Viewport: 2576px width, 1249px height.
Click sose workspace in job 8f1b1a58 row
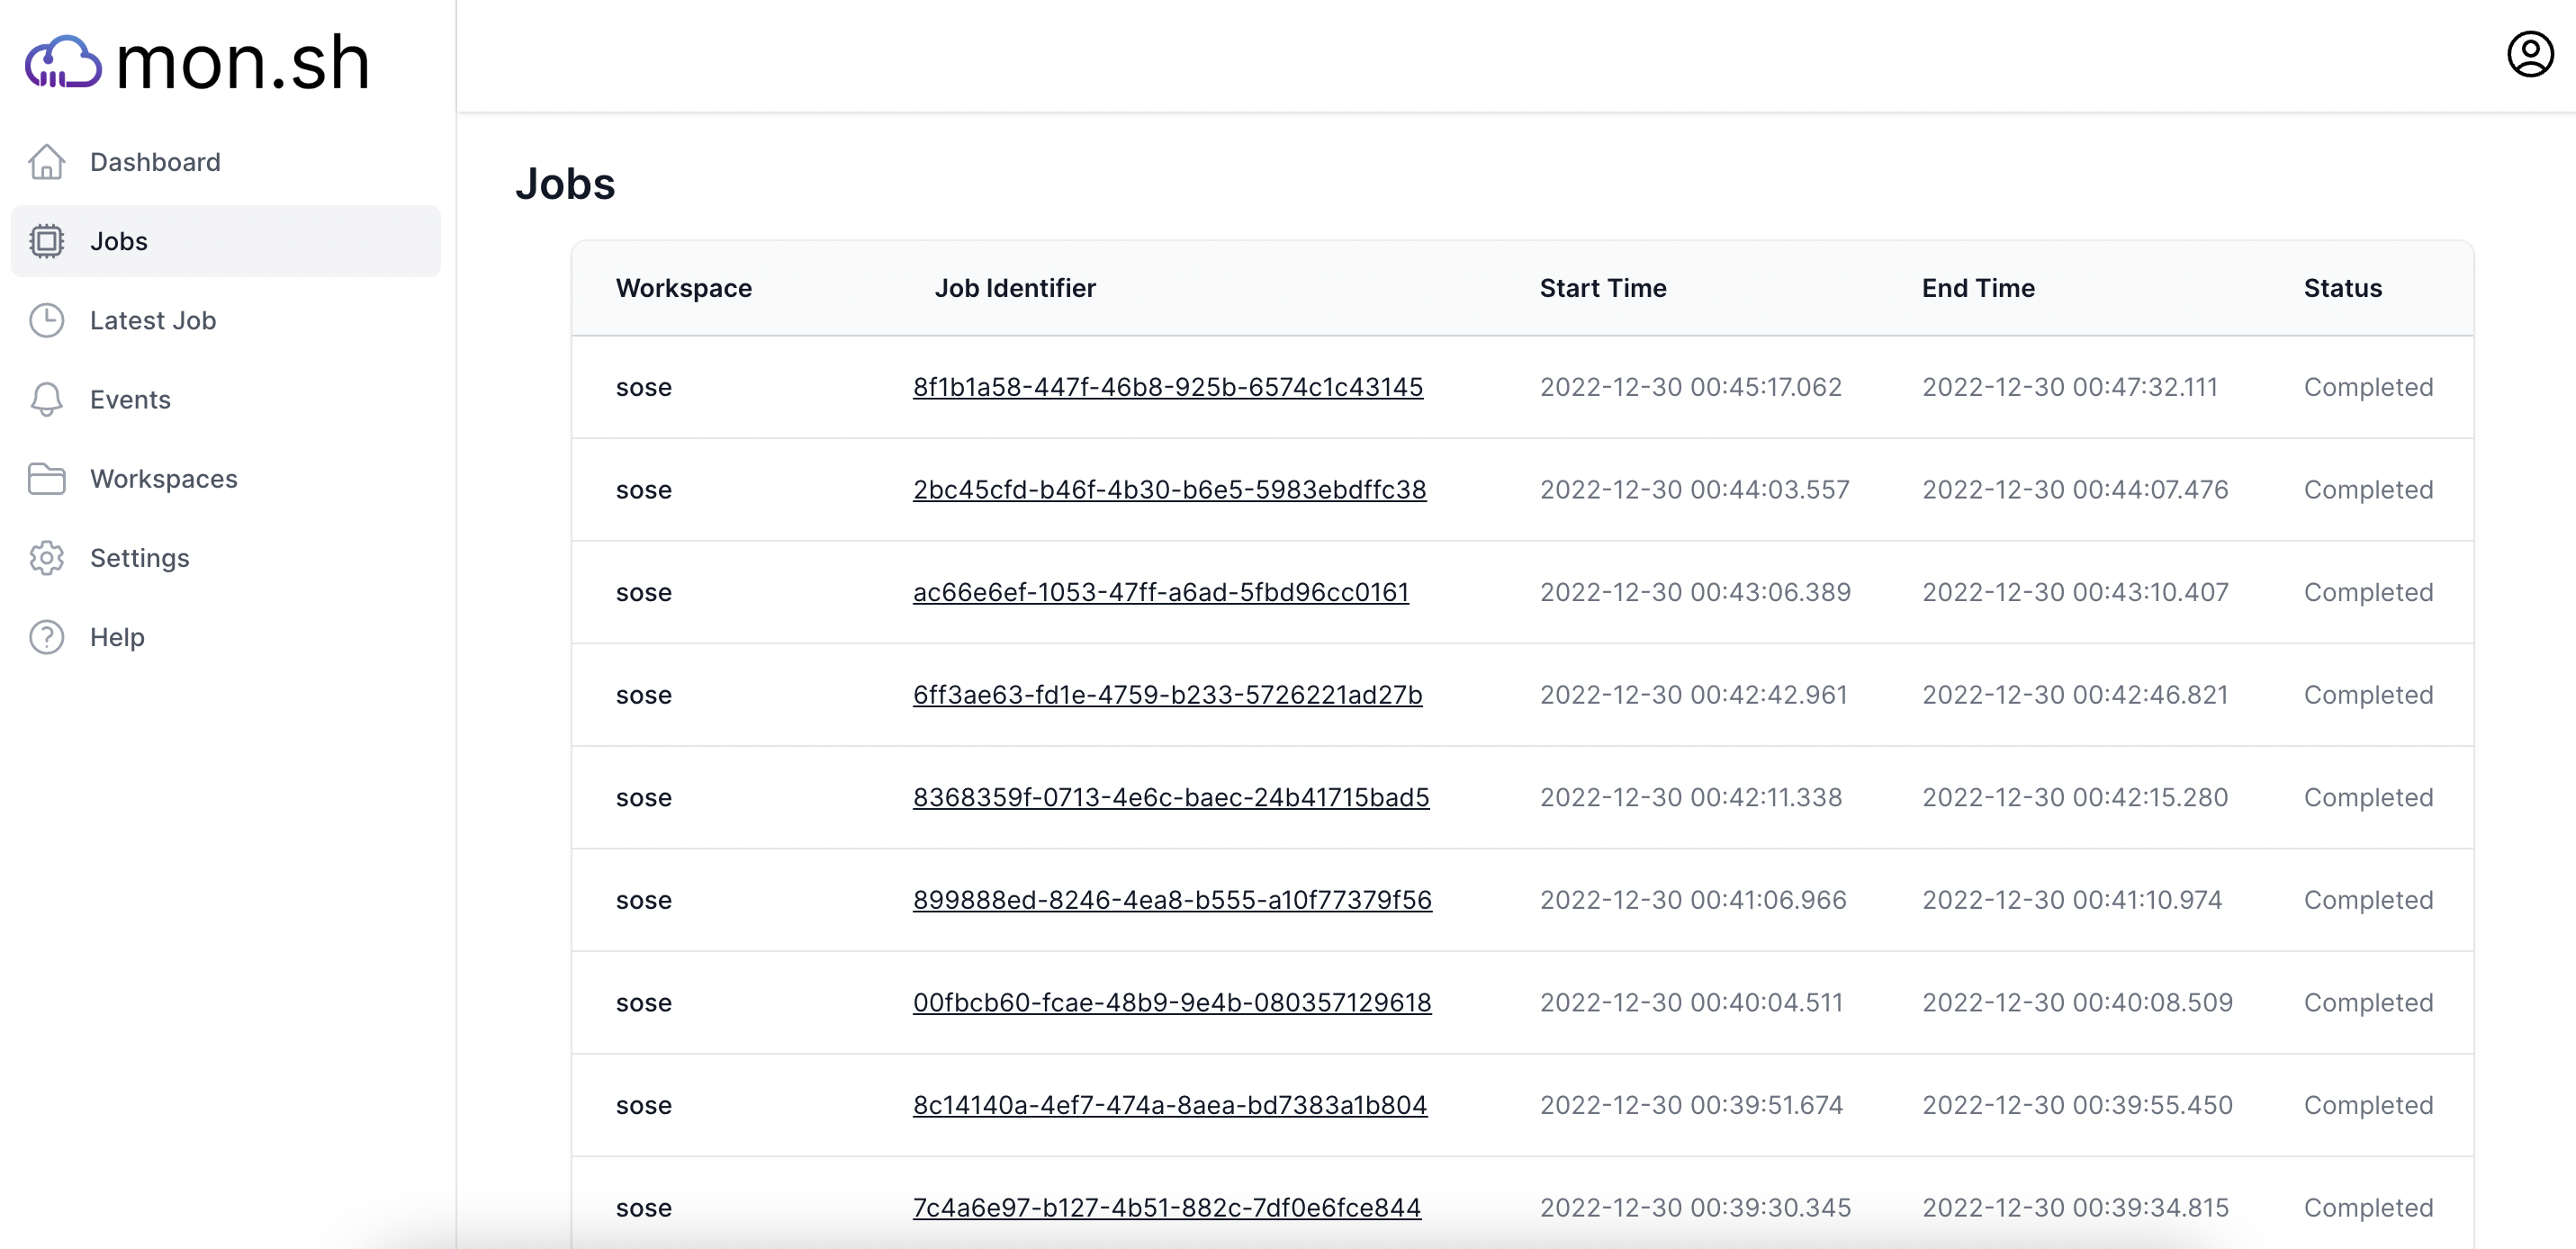[x=643, y=387]
